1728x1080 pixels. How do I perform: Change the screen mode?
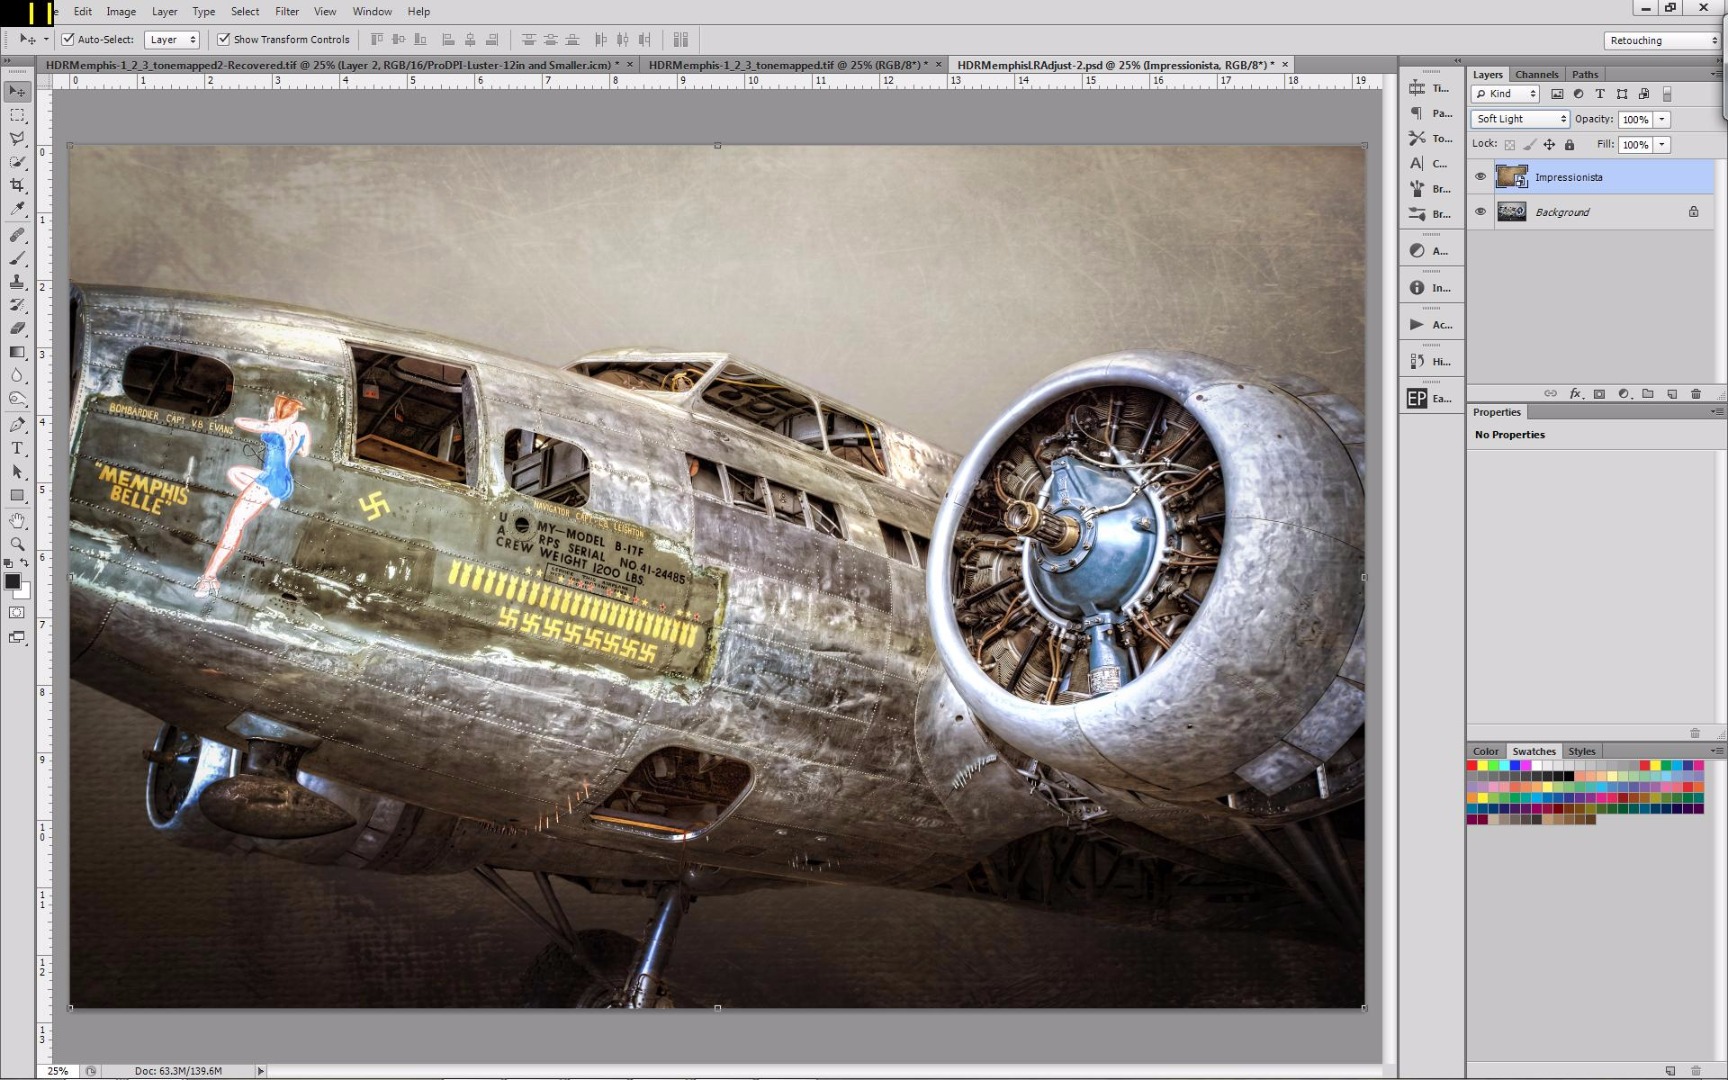[x=17, y=637]
